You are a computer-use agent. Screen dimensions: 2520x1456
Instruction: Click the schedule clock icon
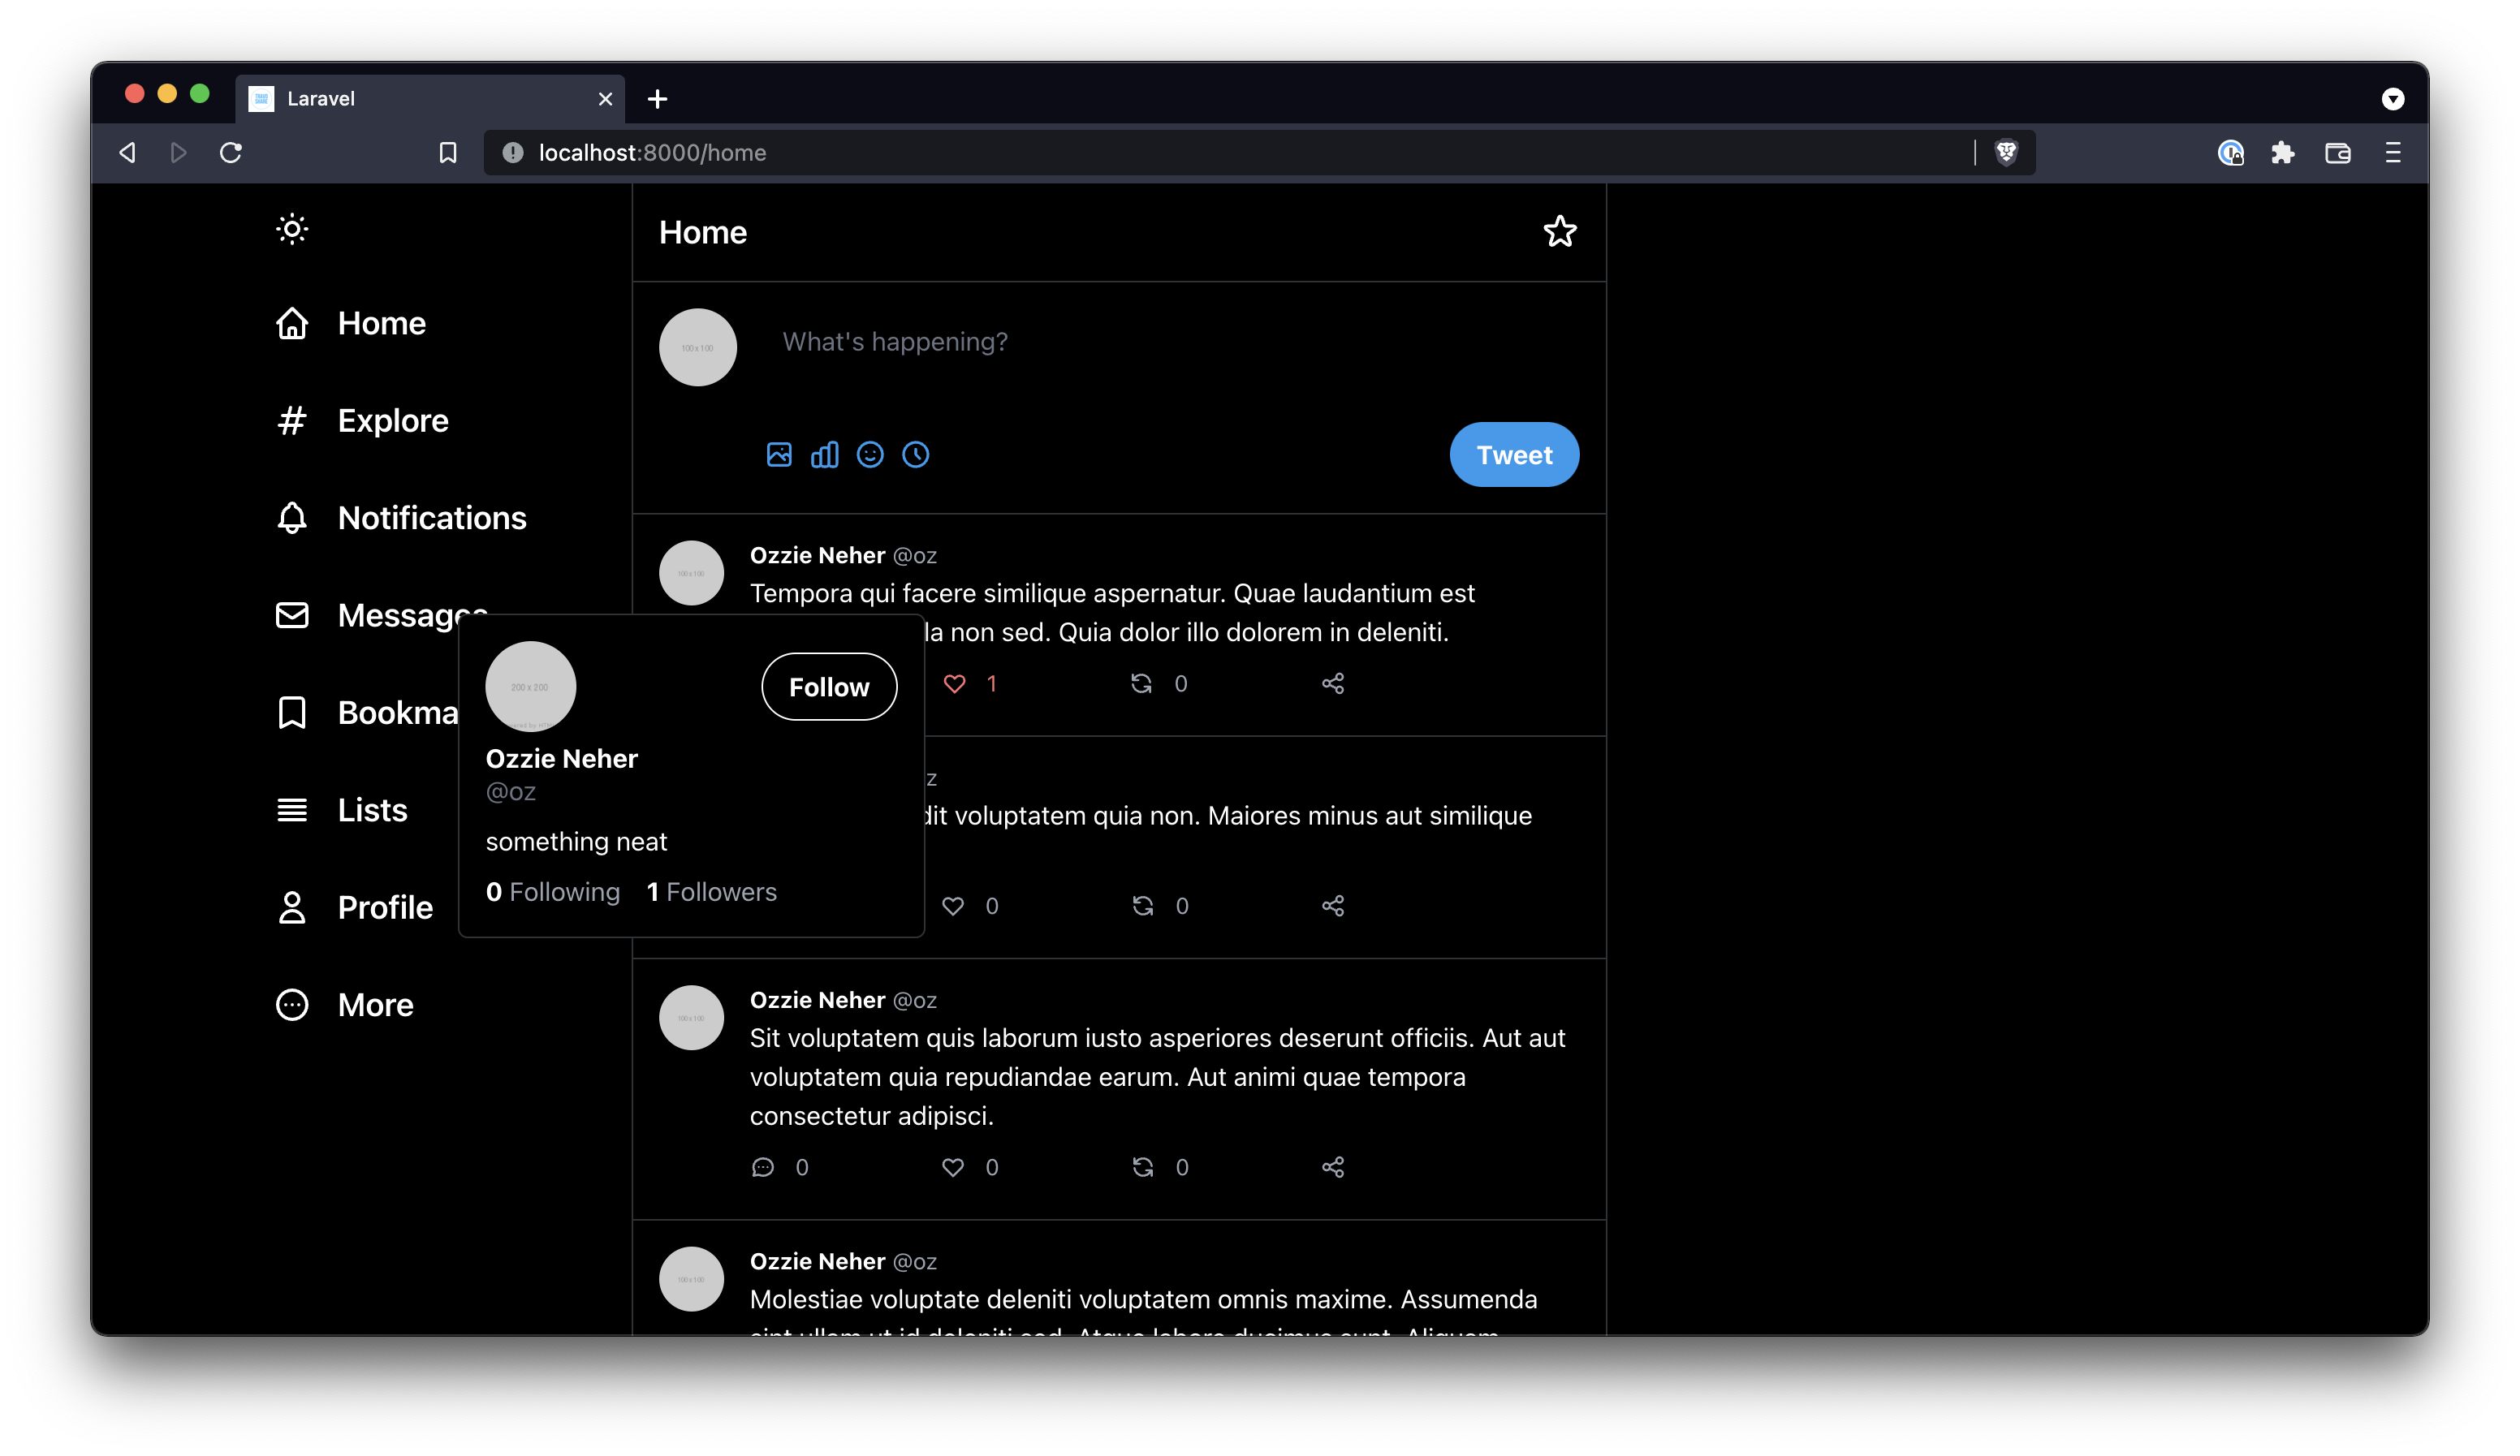pyautogui.click(x=916, y=455)
